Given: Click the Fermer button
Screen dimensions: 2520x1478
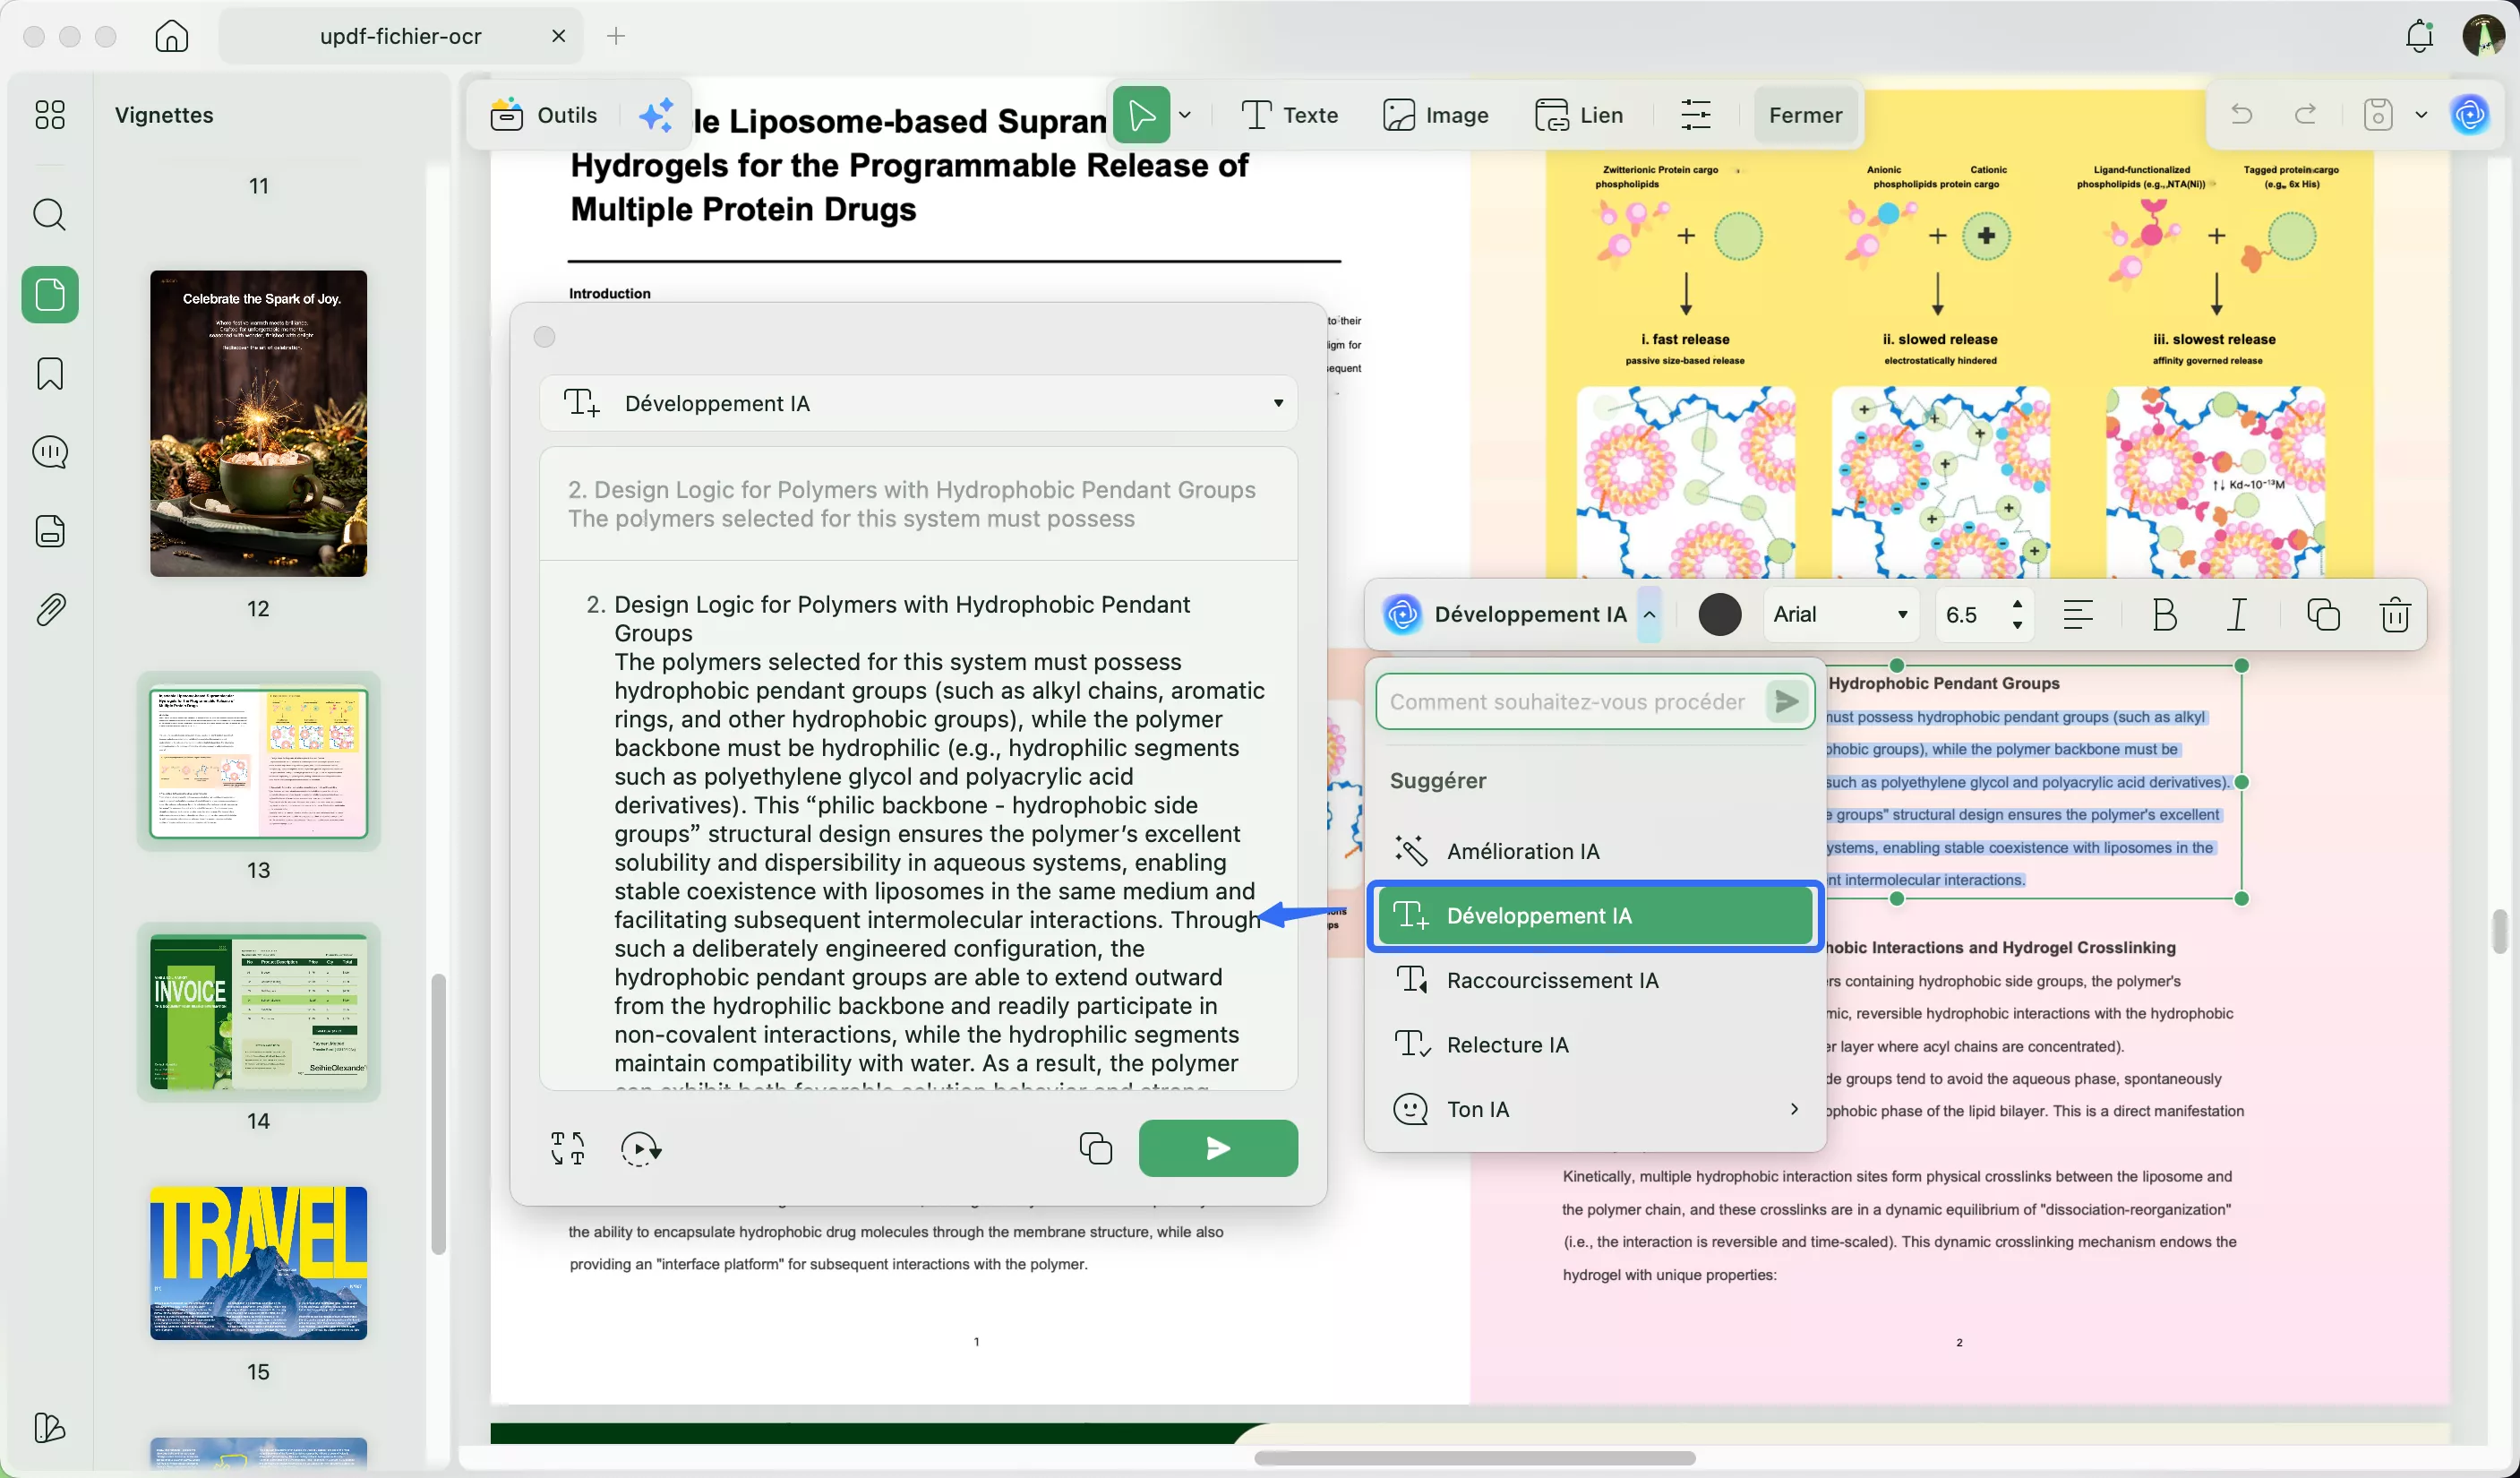Looking at the screenshot, I should tap(1804, 115).
